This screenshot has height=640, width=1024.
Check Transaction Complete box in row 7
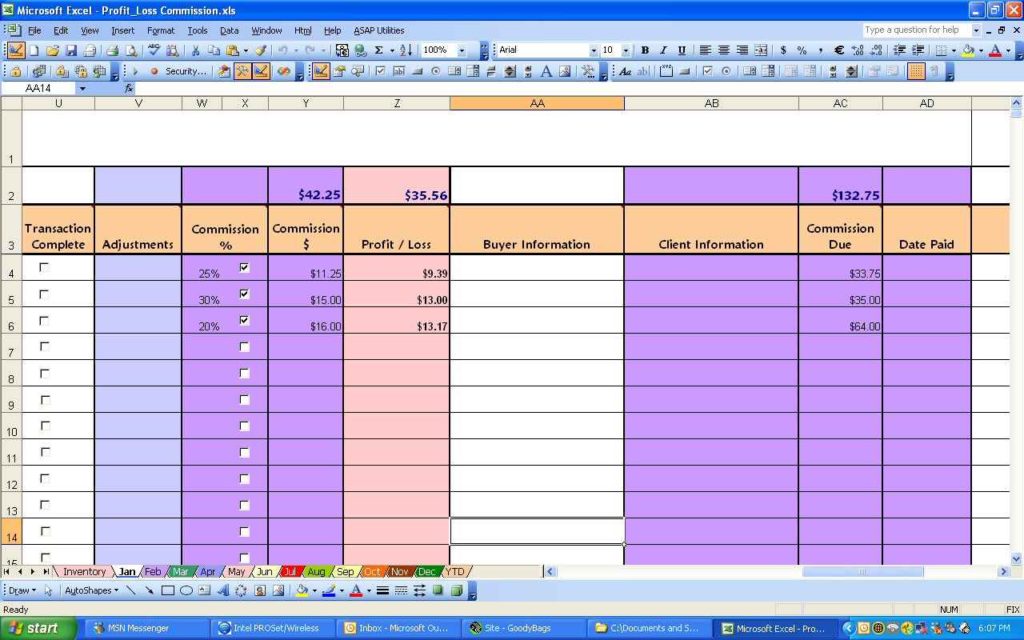click(44, 346)
